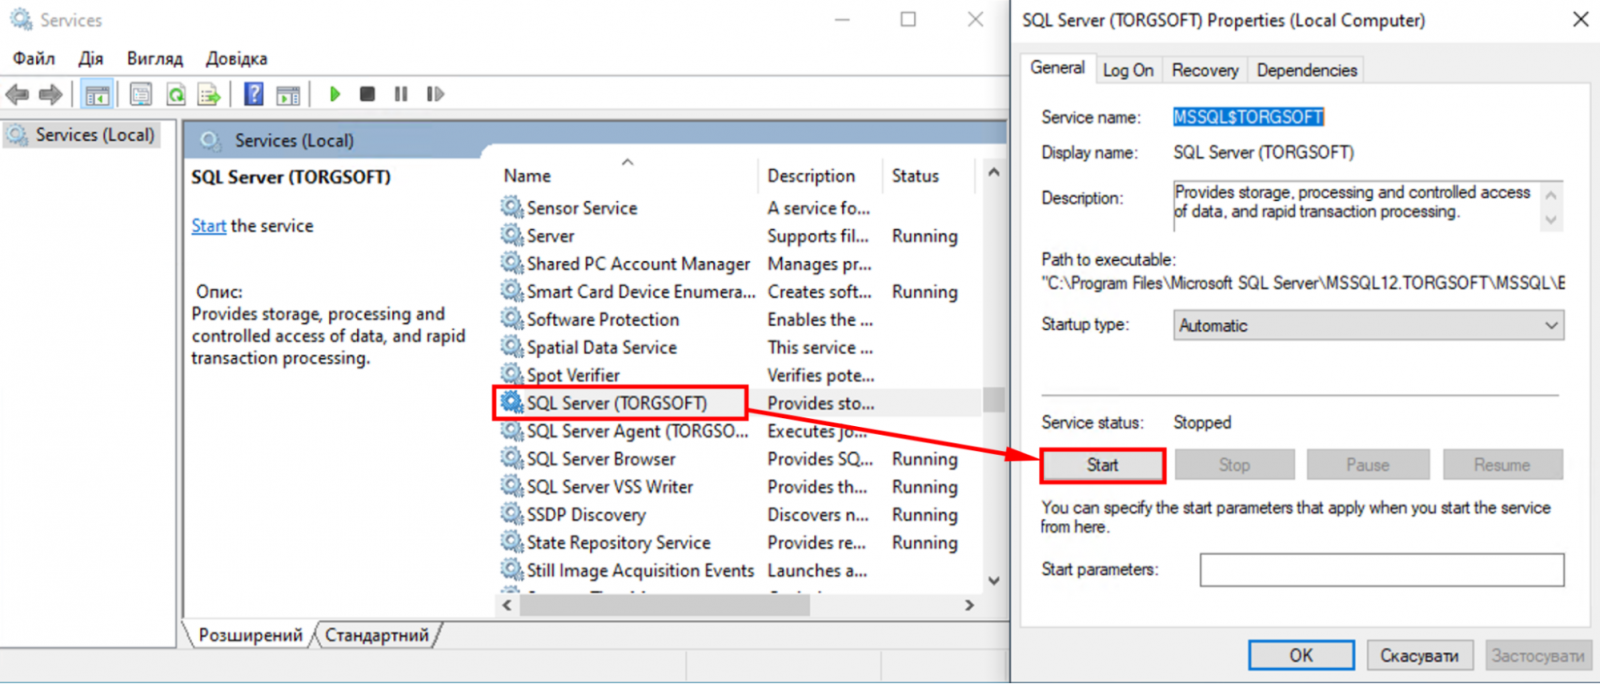Click the Pause Service toolbar icon
This screenshot has height=684, width=1600.
pos(401,94)
